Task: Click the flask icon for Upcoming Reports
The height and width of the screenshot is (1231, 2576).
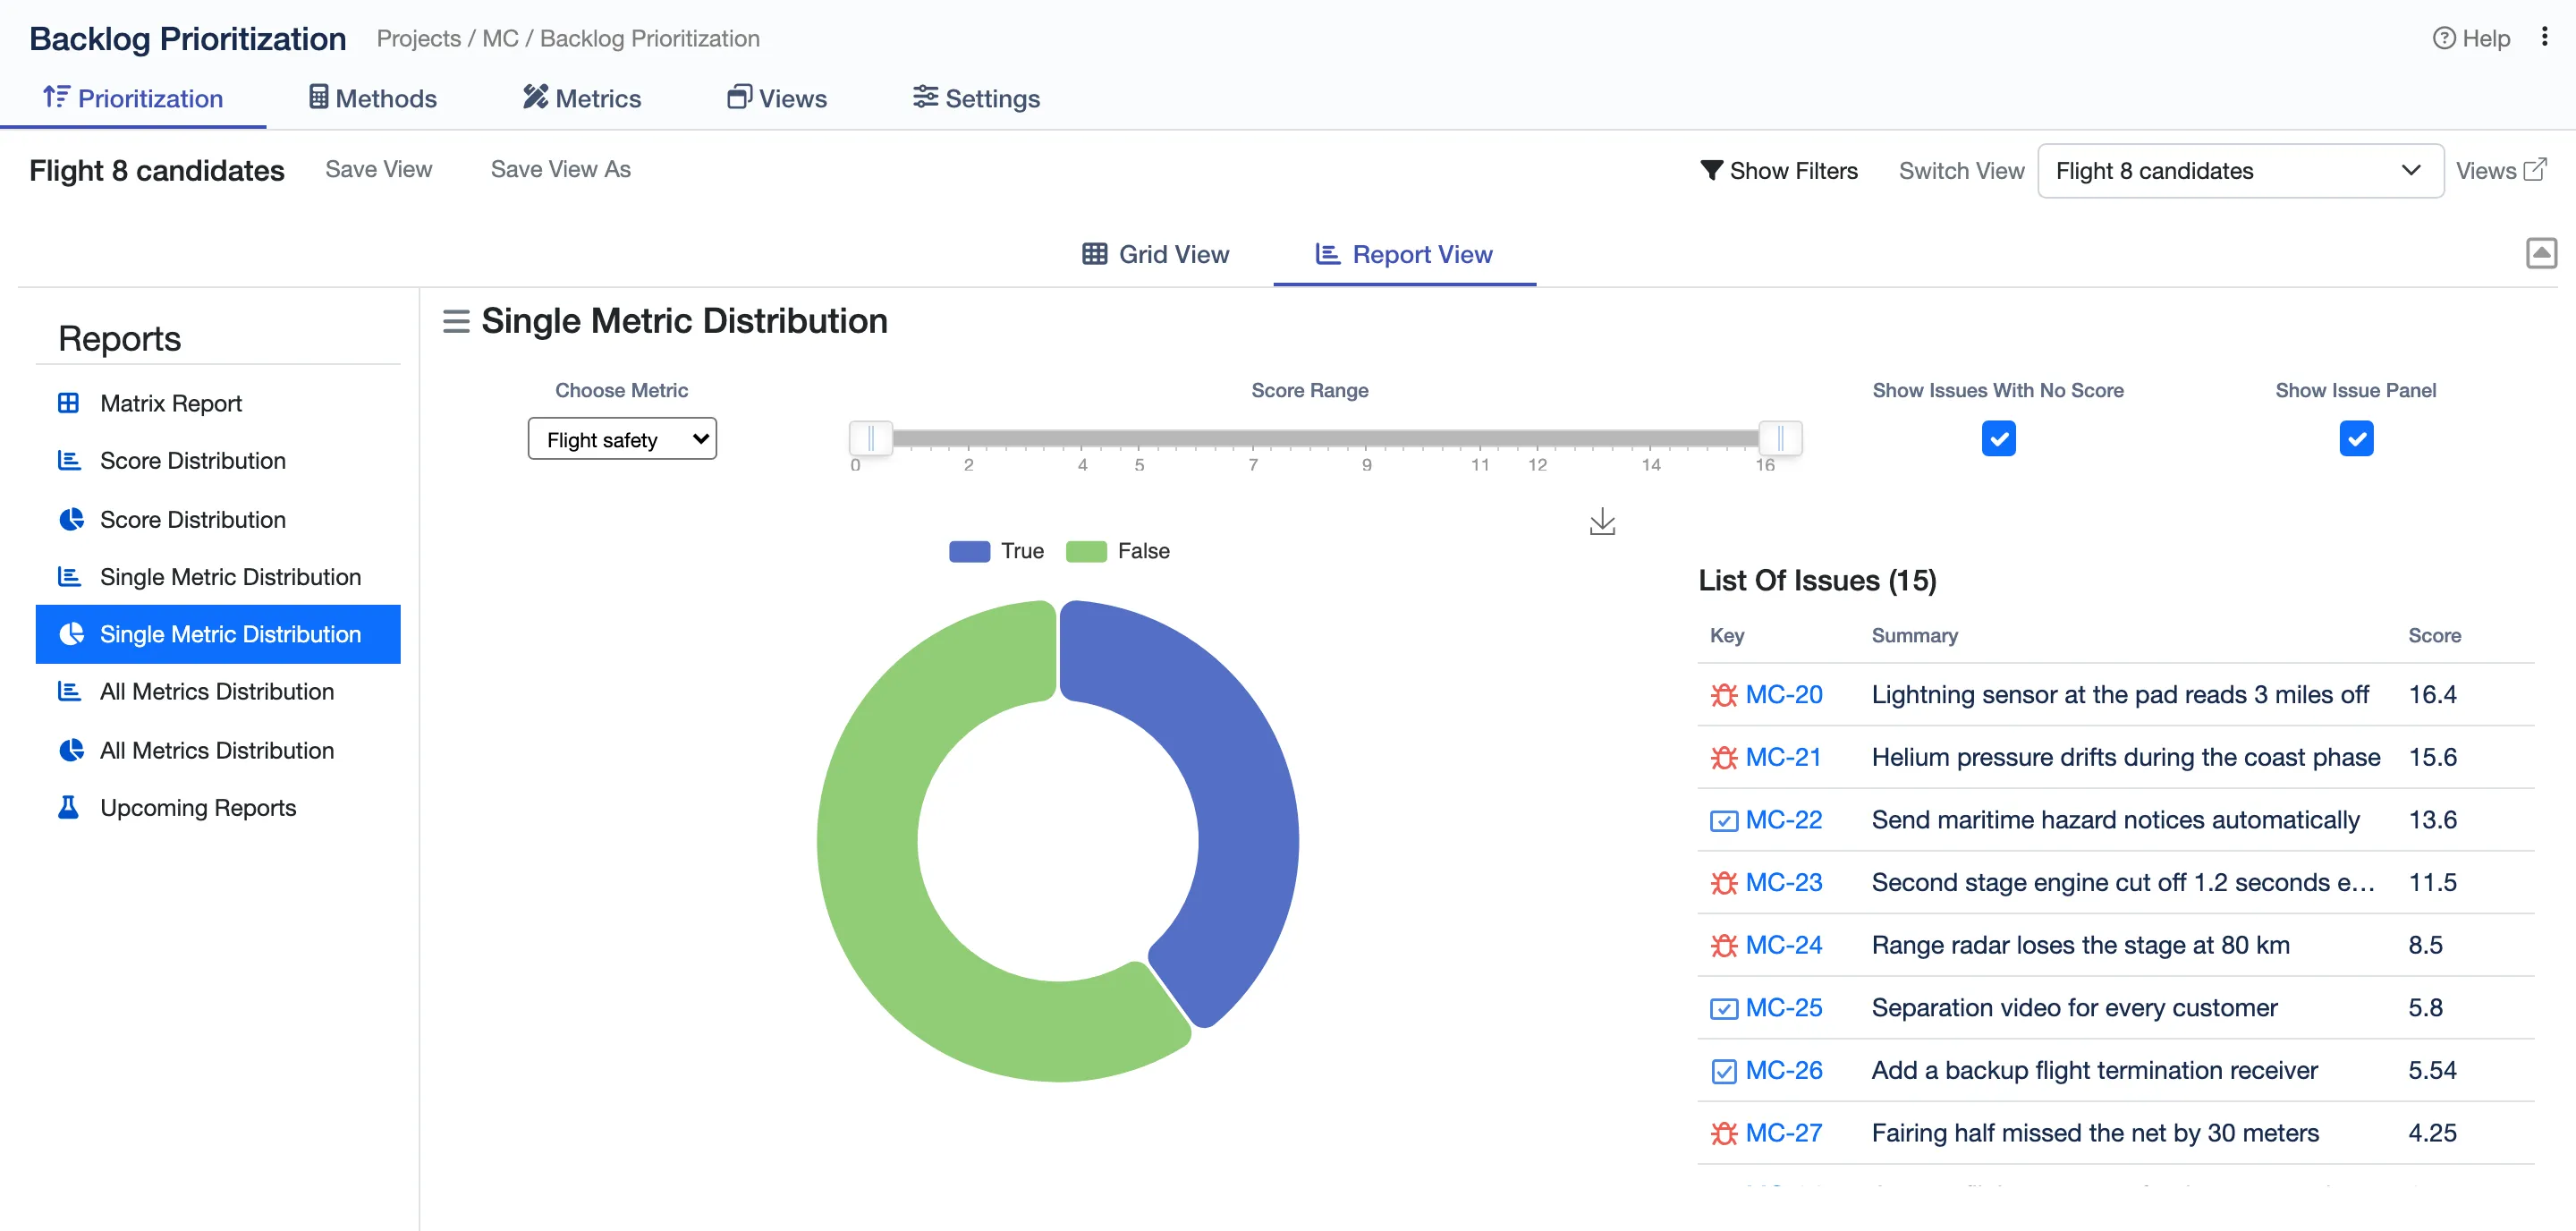Action: coord(68,807)
